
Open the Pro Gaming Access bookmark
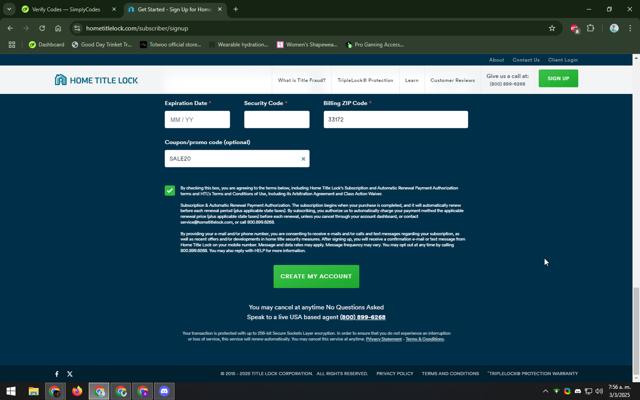375,44
